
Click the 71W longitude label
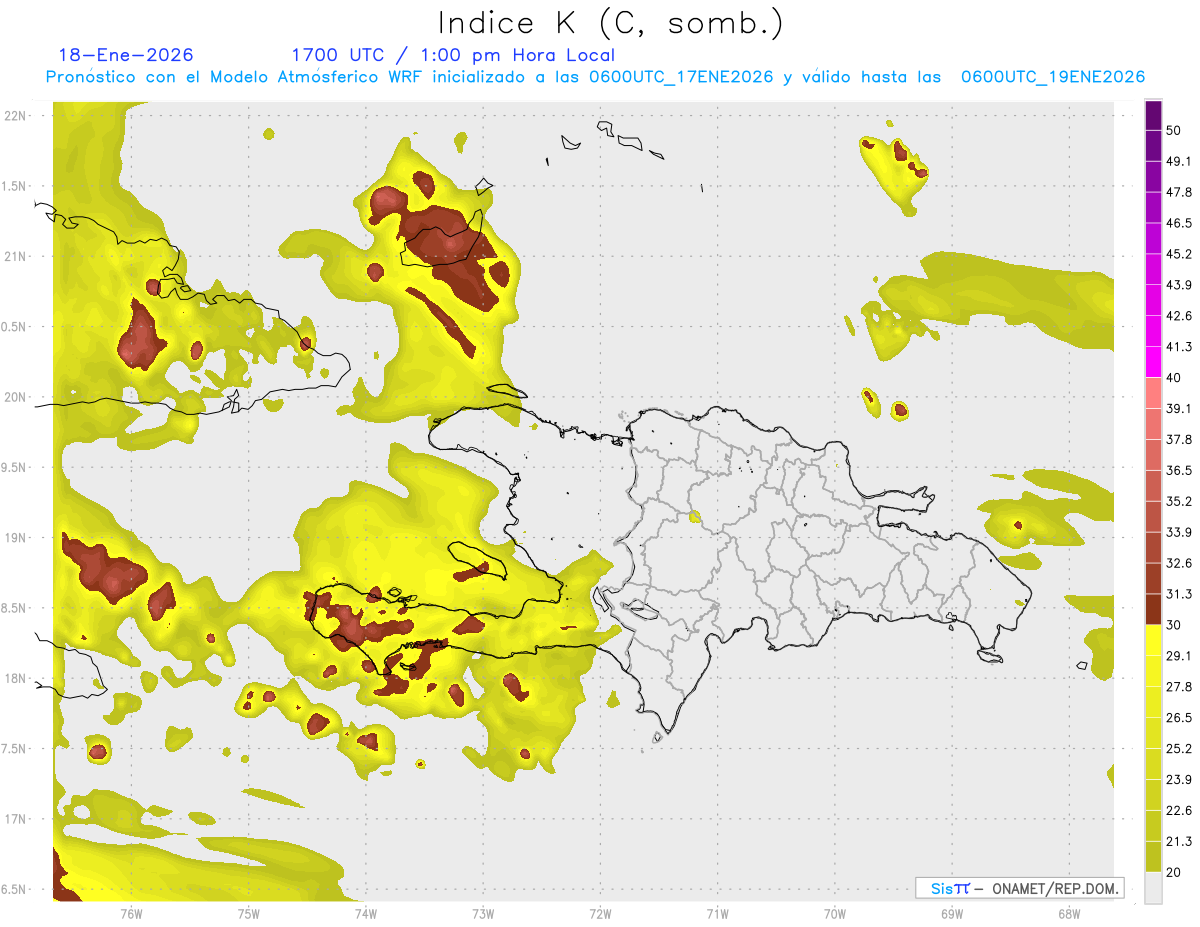click(x=717, y=913)
